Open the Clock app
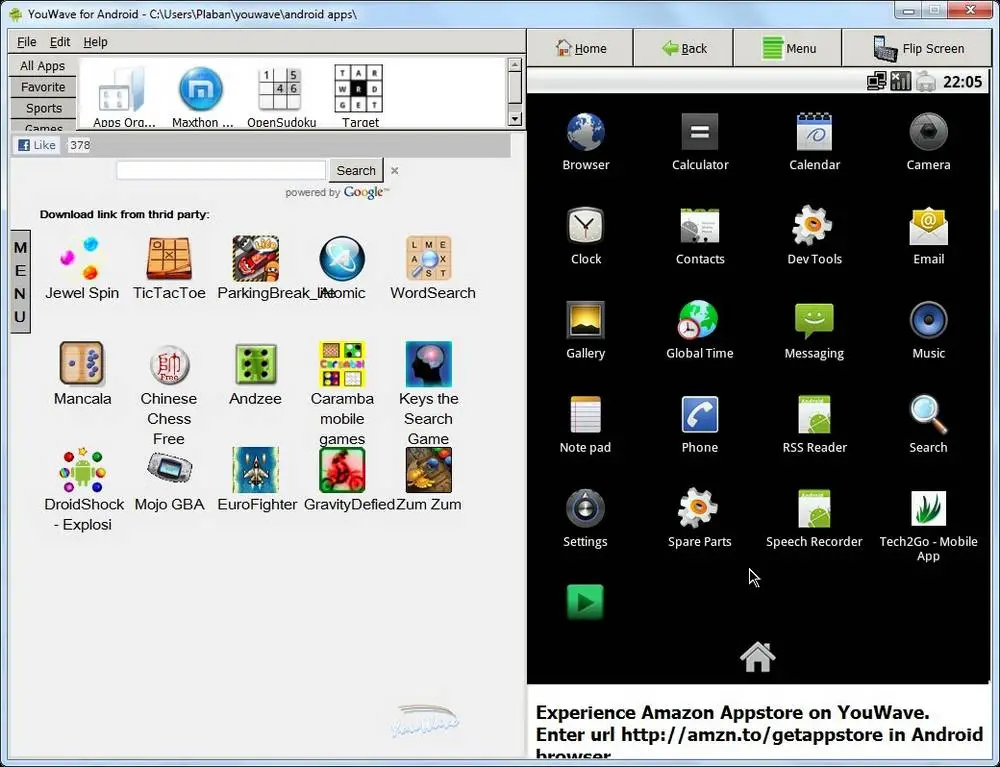This screenshot has height=767, width=1000. click(585, 226)
